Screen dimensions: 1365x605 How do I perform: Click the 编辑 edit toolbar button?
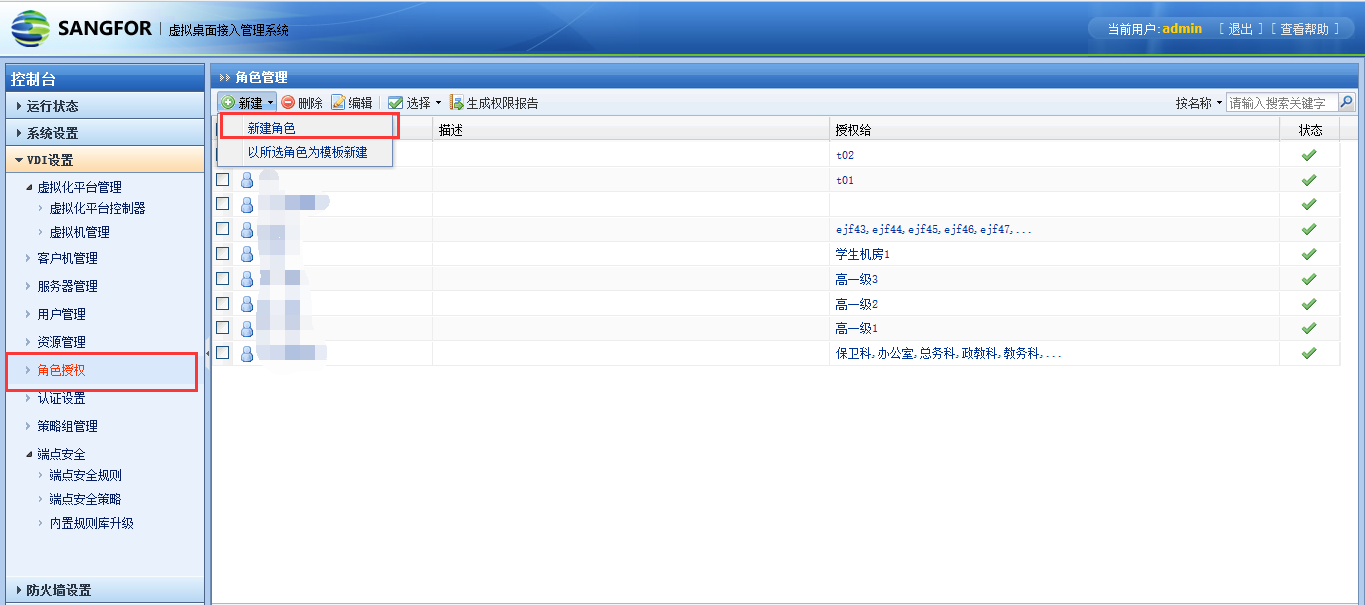tap(352, 103)
